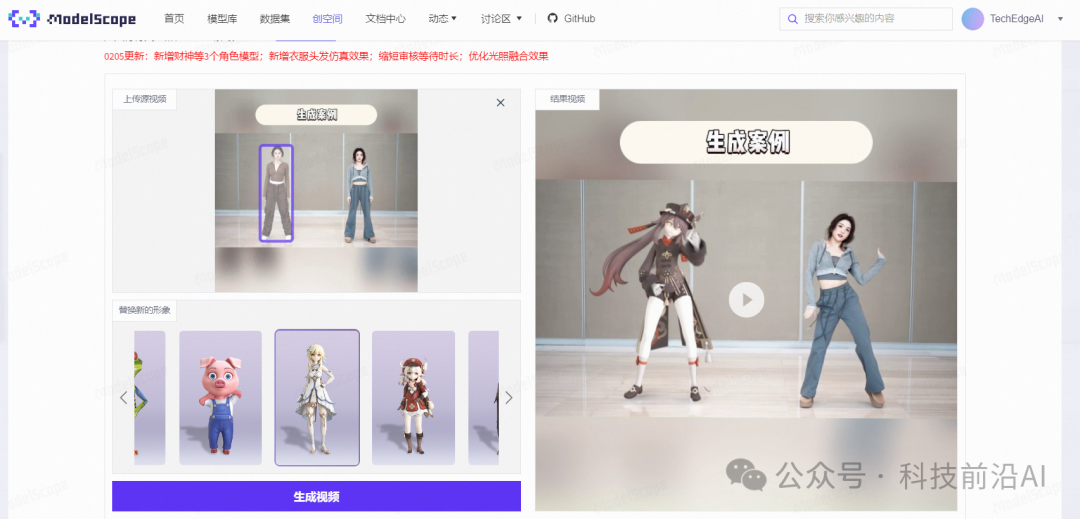Click the ModelScope logo

[72, 19]
